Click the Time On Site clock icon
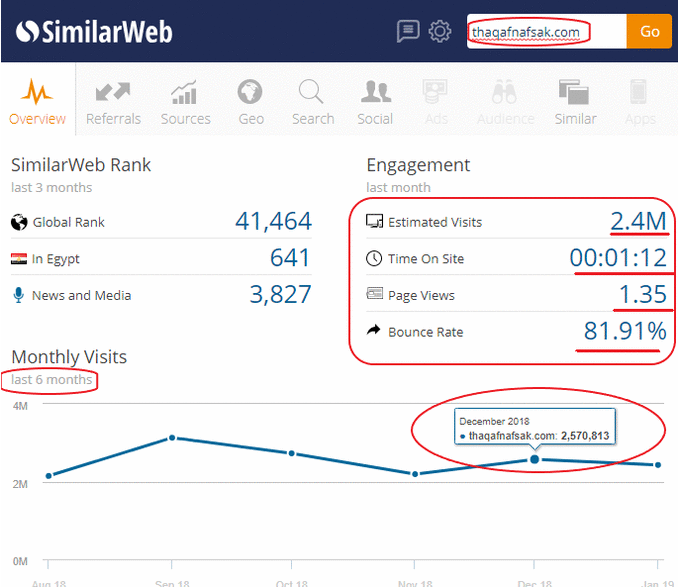This screenshot has height=587, width=678. 374,258
